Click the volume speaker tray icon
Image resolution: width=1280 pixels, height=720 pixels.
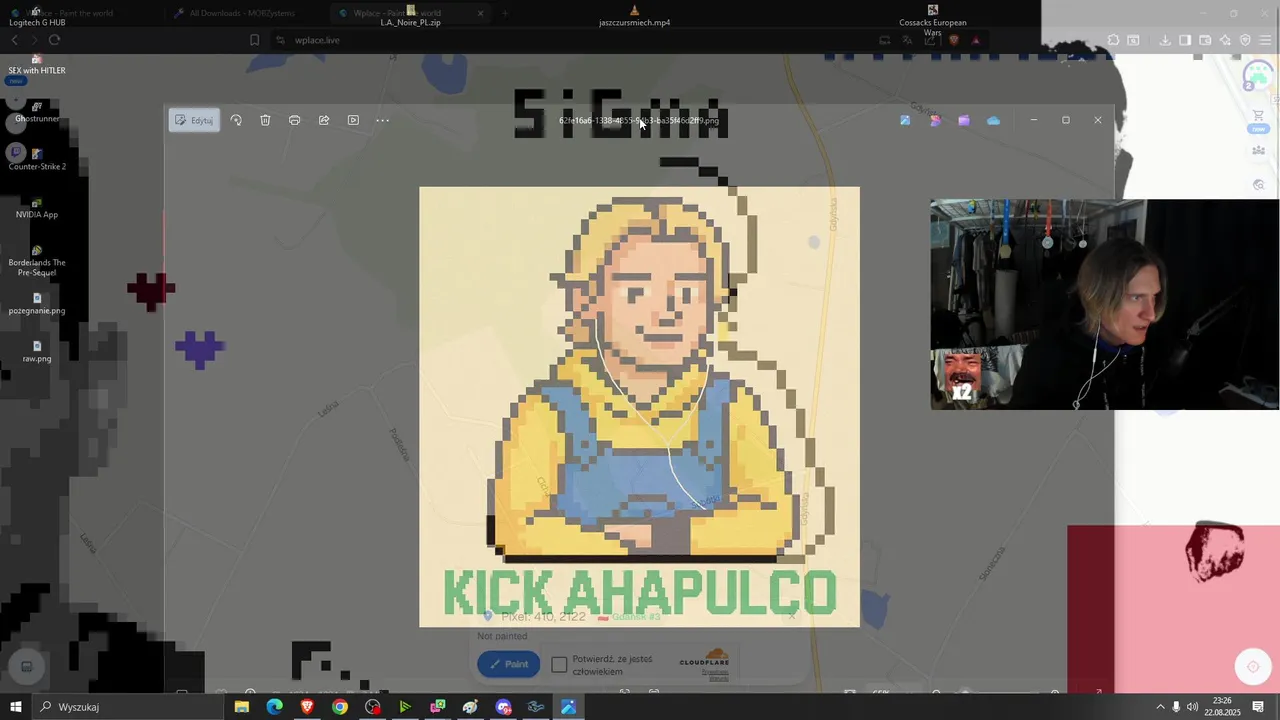point(1192,707)
